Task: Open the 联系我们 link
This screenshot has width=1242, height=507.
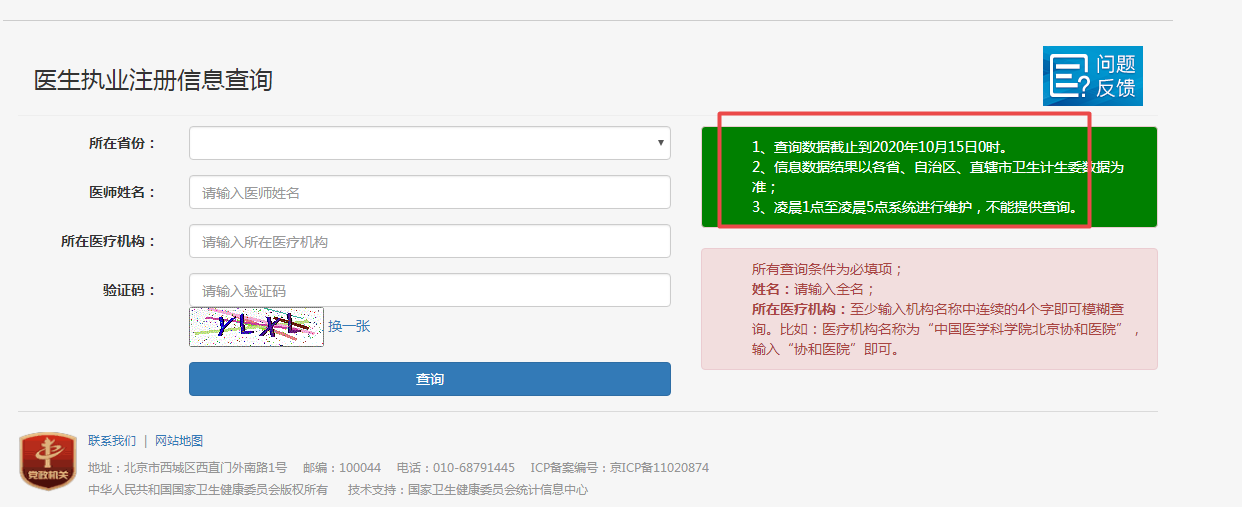Action: [112, 440]
